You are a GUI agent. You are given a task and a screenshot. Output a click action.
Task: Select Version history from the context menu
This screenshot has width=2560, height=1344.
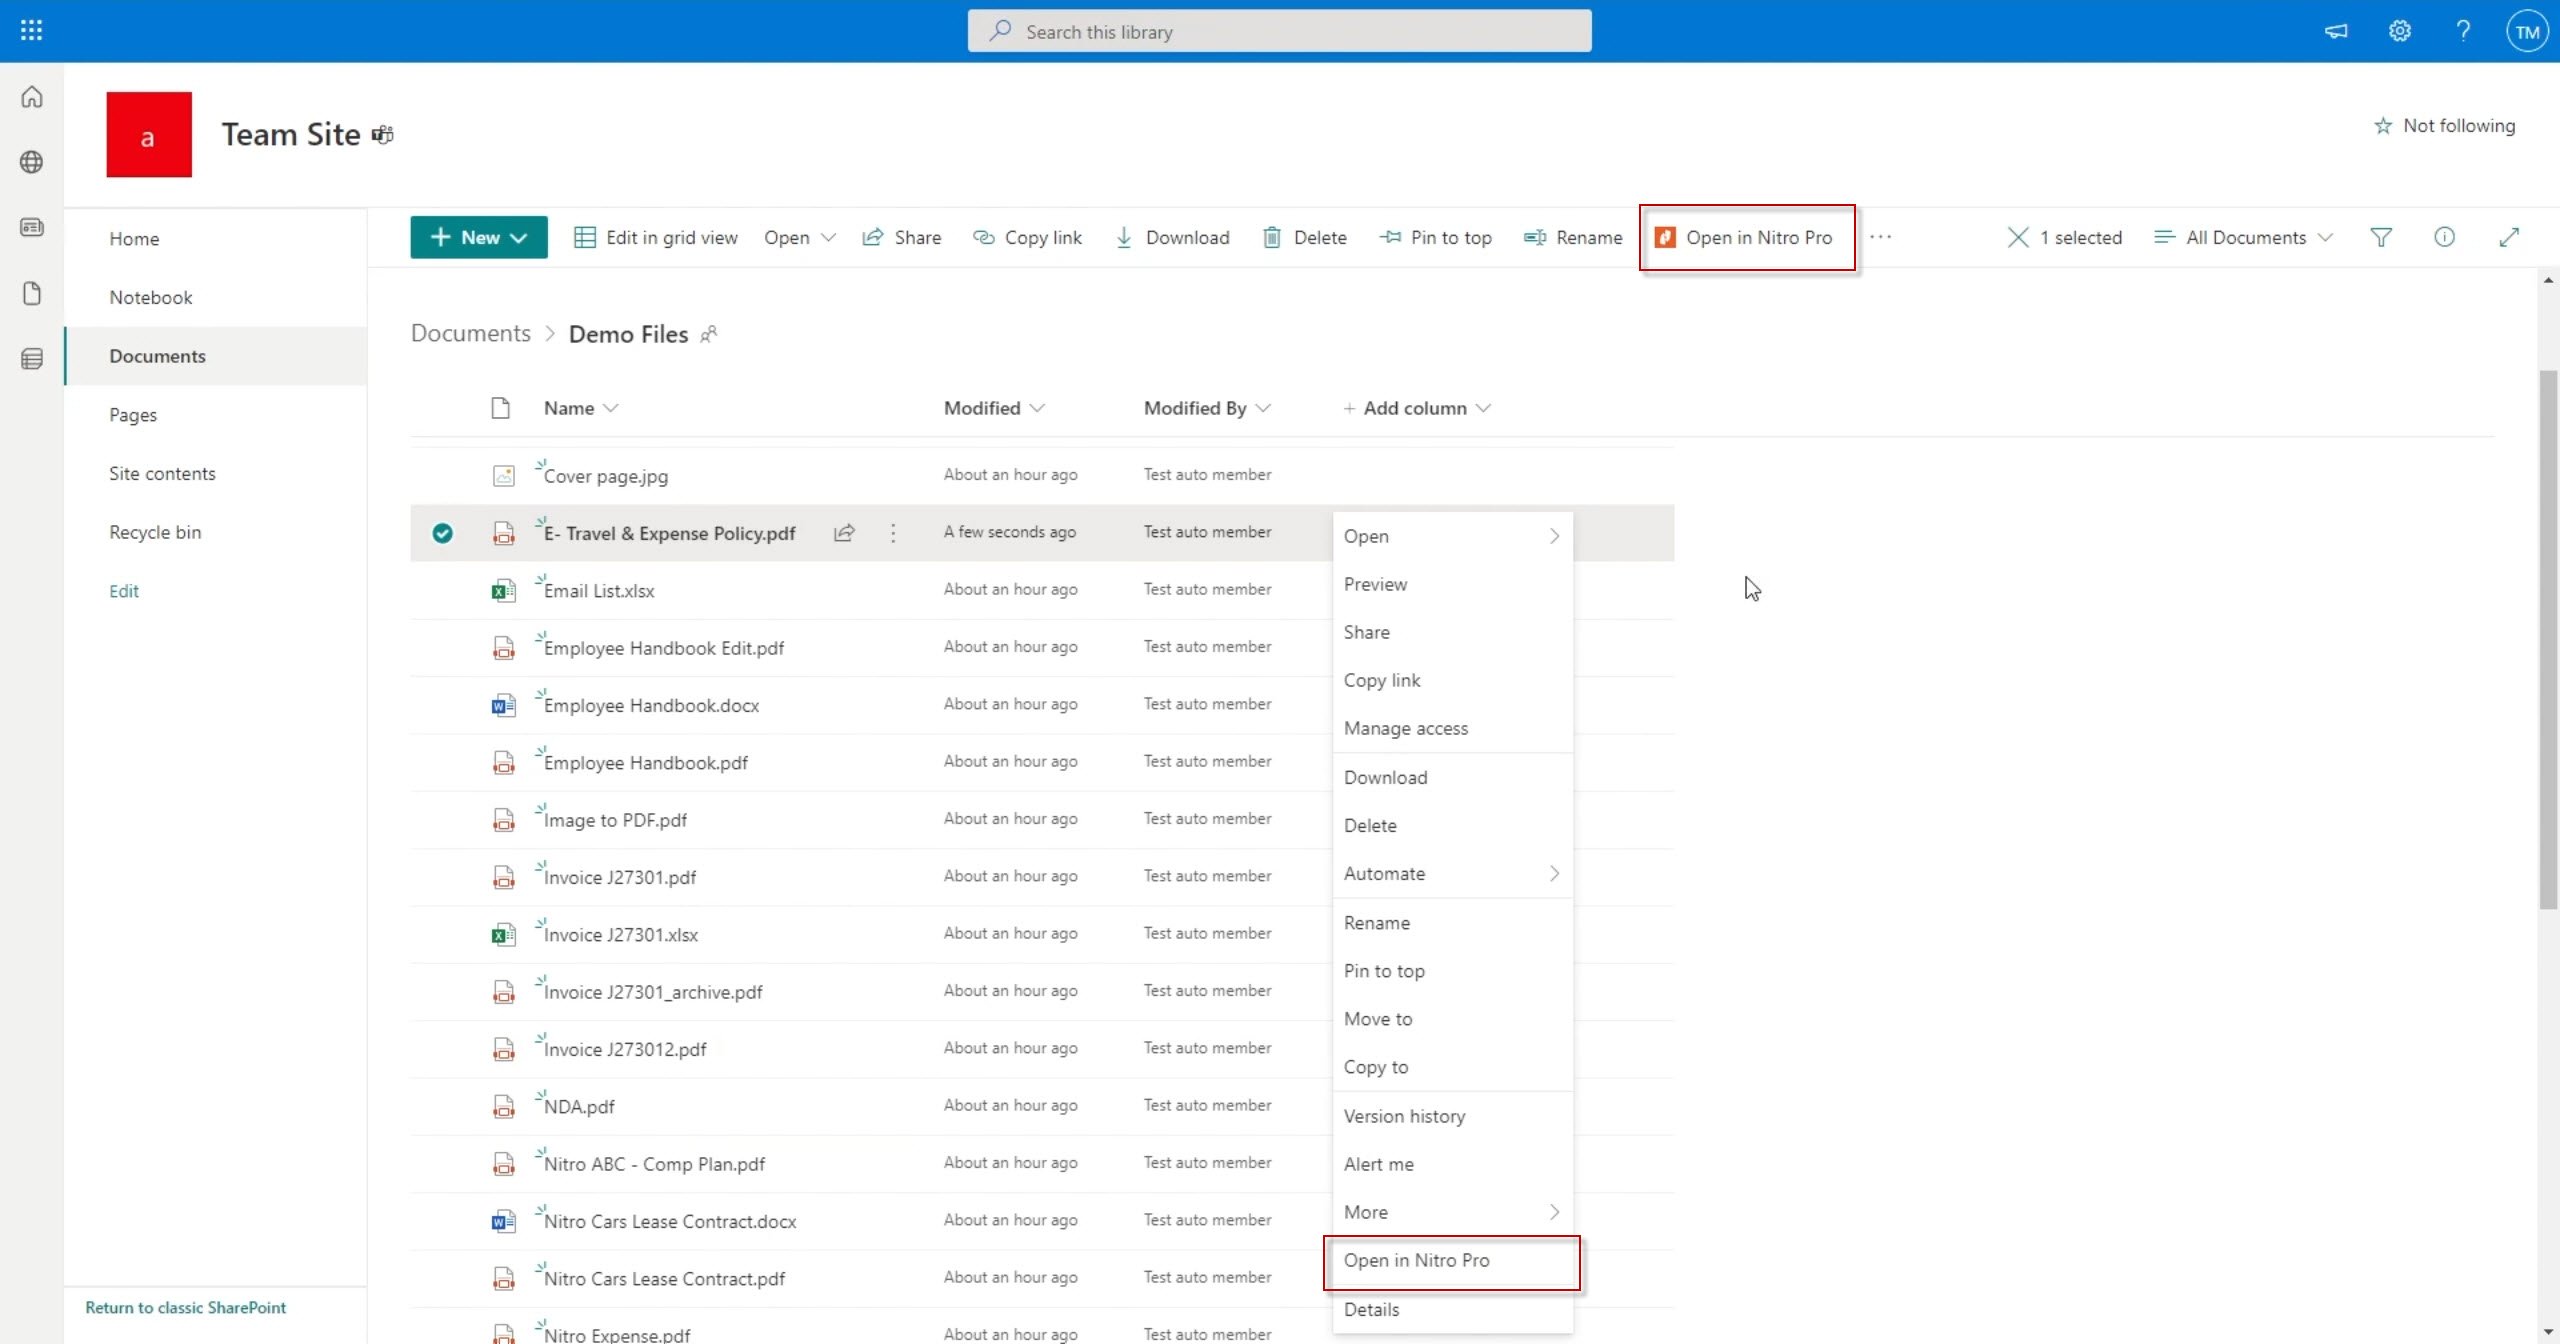1405,1115
